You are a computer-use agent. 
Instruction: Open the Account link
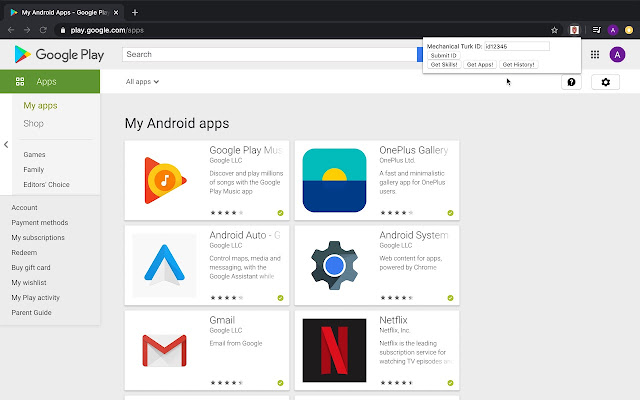pyautogui.click(x=24, y=207)
